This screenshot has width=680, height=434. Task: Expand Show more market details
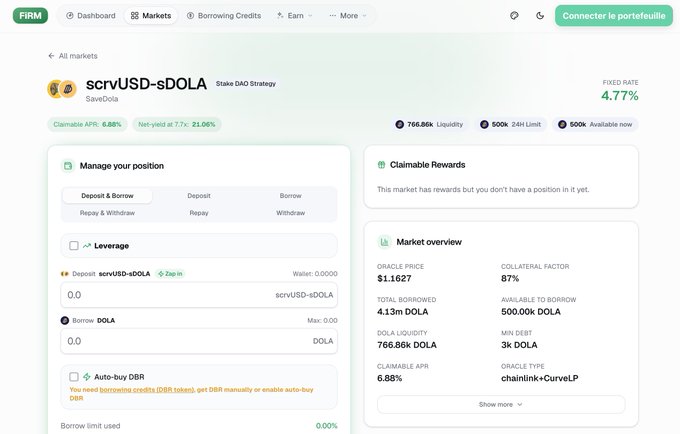tap(501, 405)
